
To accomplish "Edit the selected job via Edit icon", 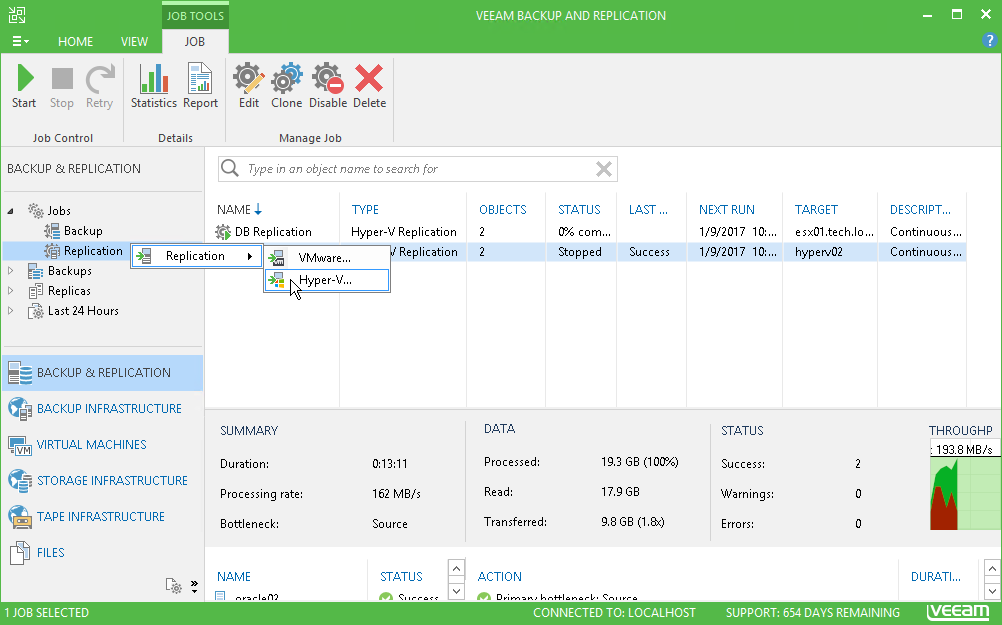I will pos(249,86).
